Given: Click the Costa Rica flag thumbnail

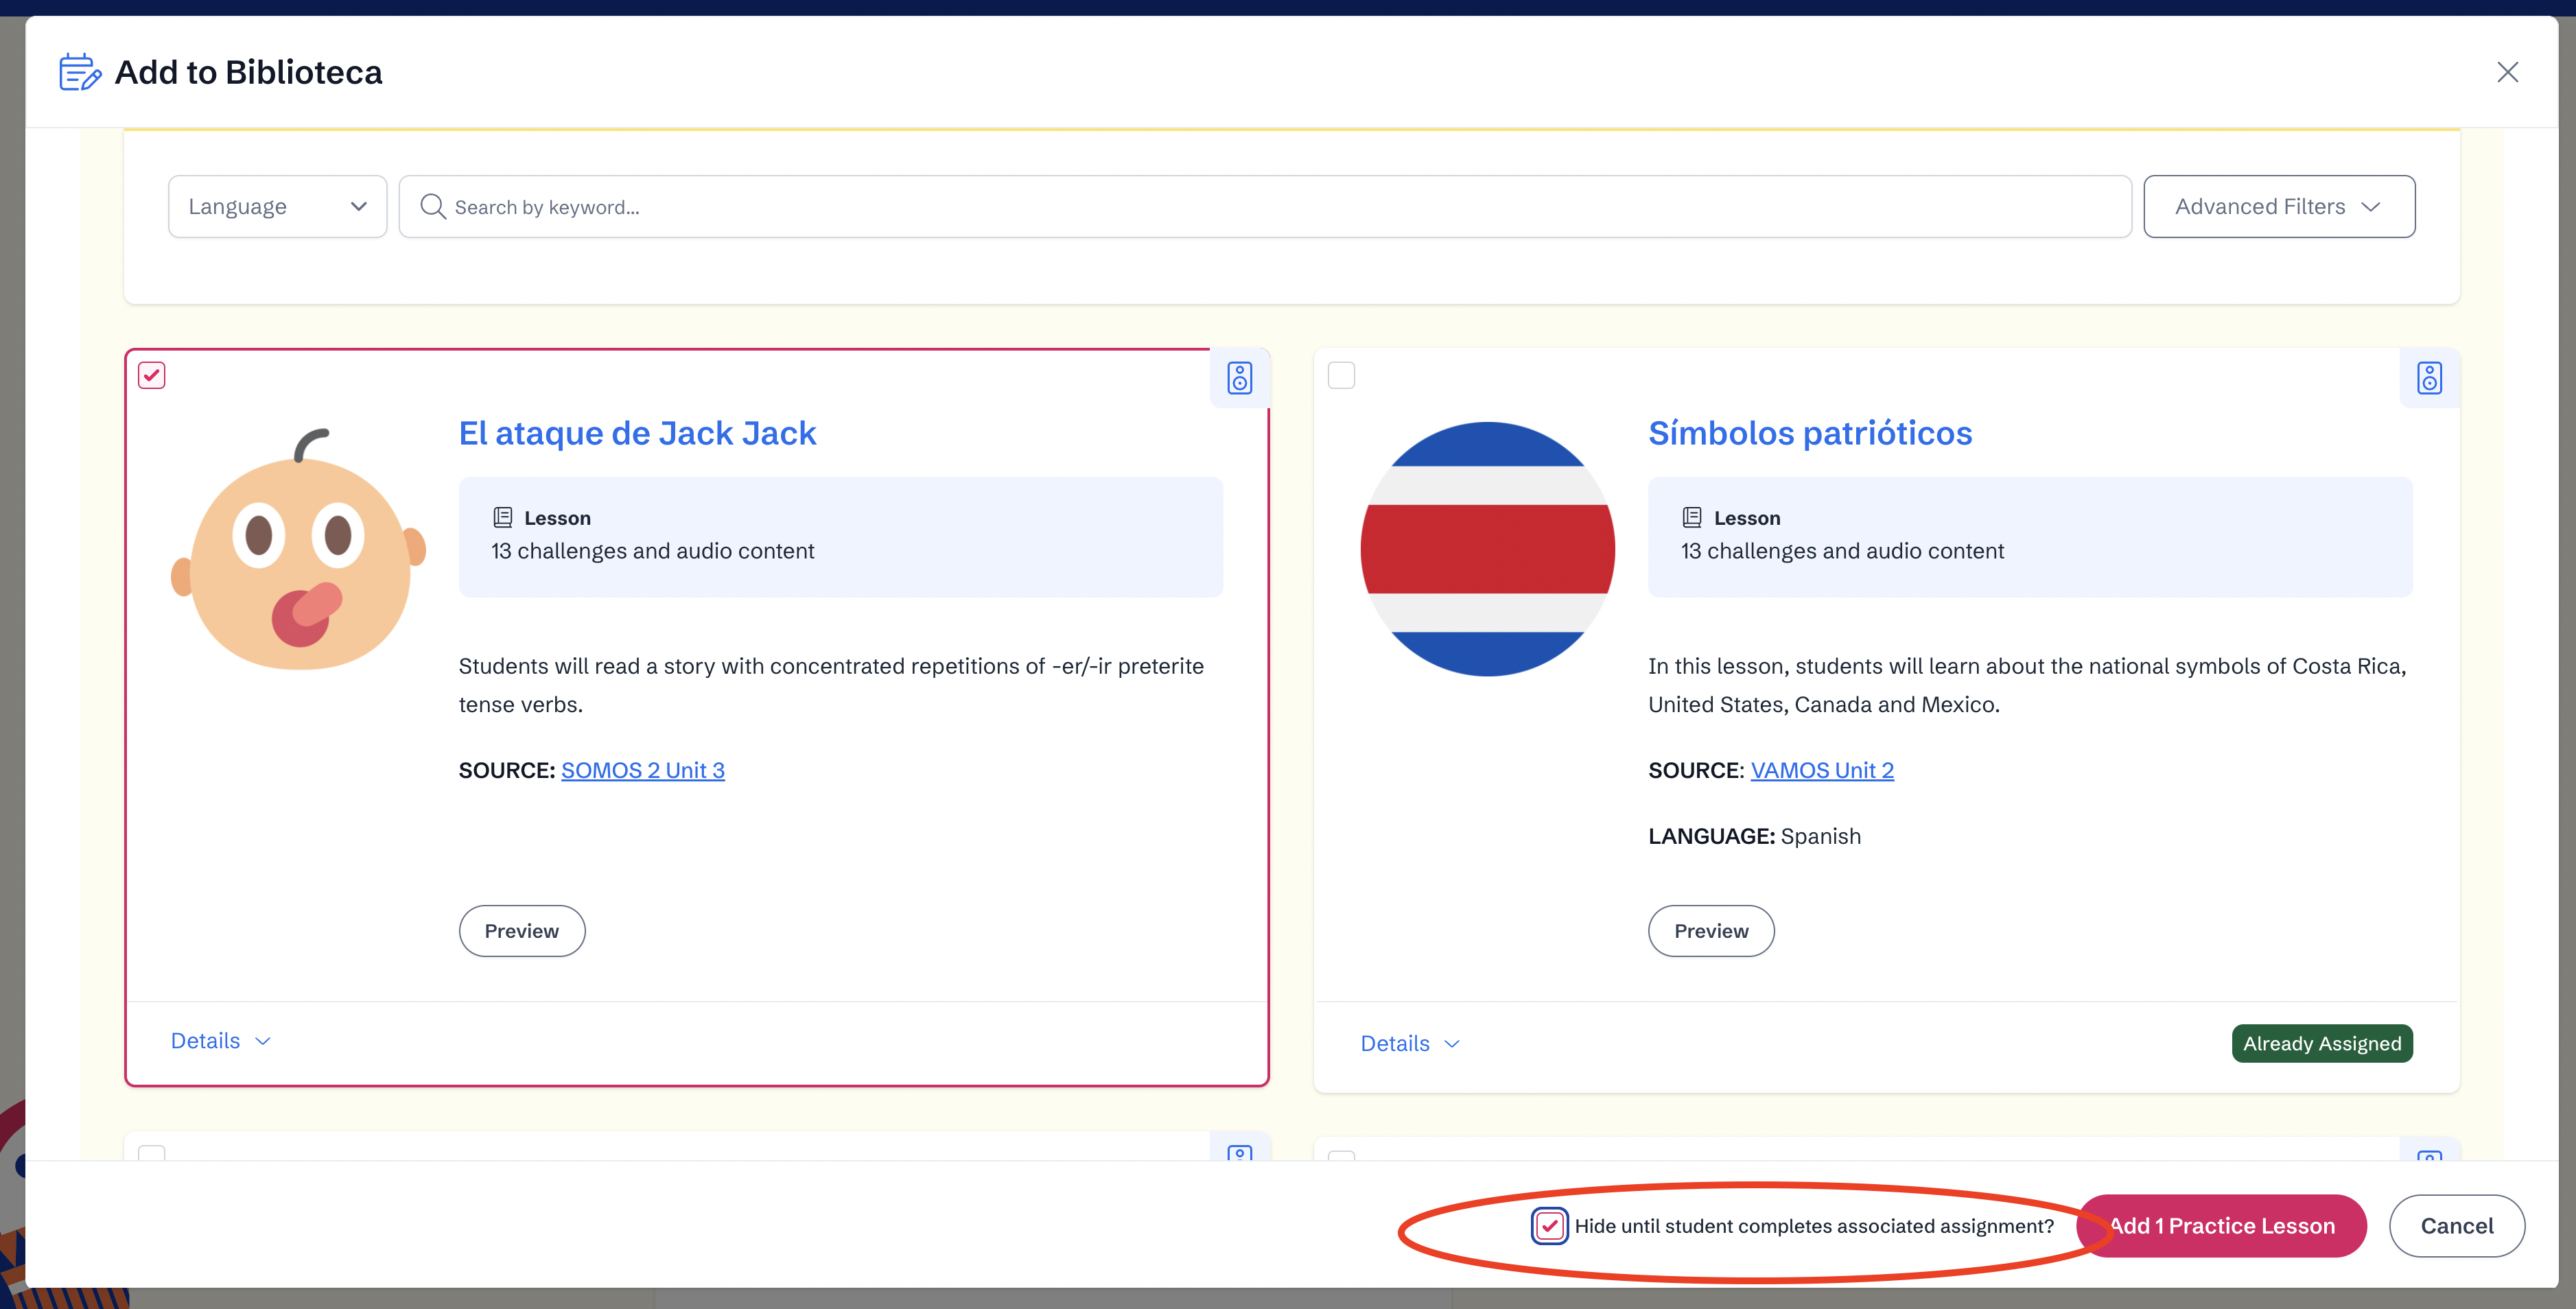Looking at the screenshot, I should coord(1487,549).
